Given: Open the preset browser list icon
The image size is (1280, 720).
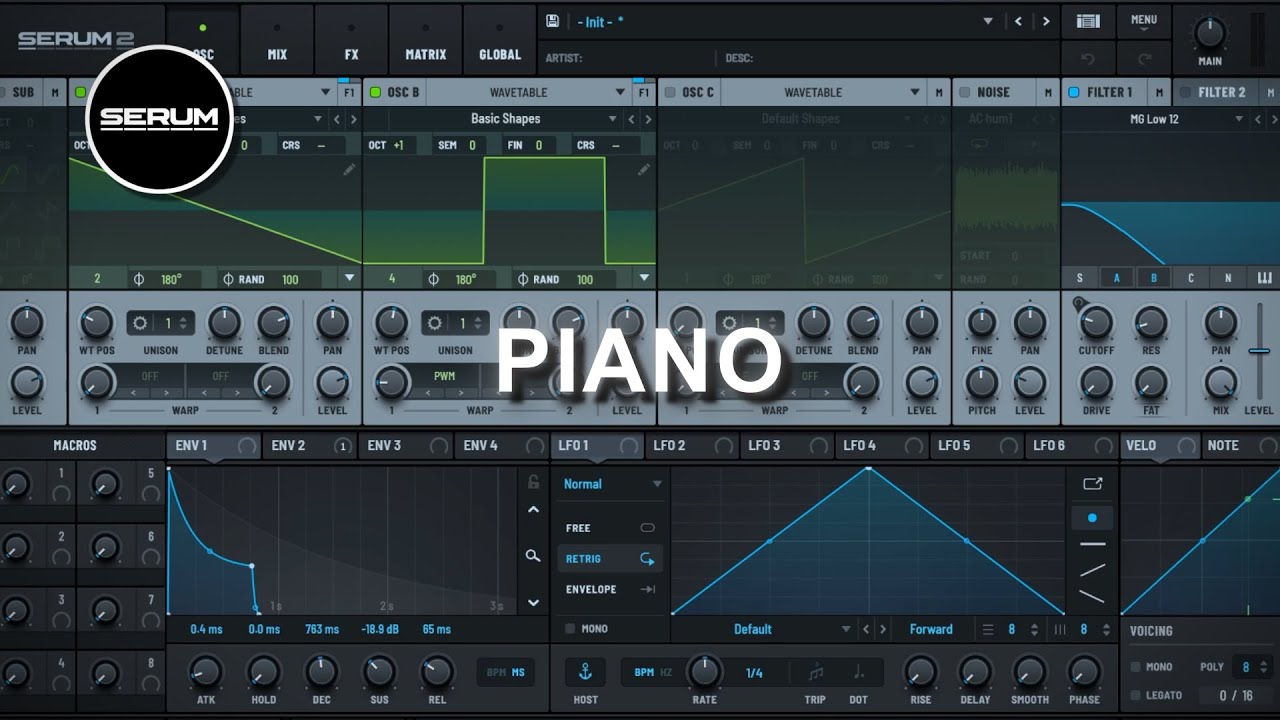Looking at the screenshot, I should point(1088,21).
